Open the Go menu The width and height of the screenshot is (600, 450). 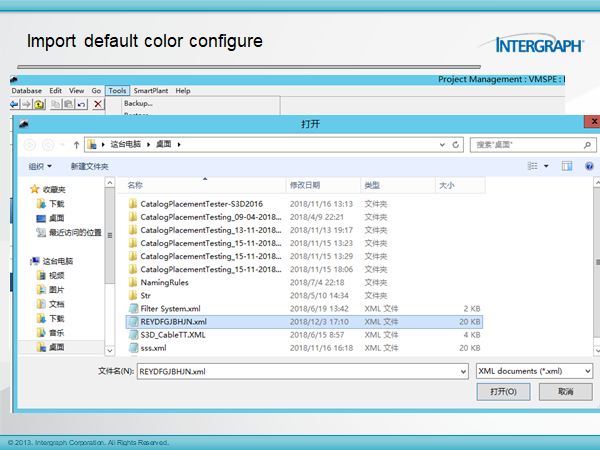click(x=96, y=91)
